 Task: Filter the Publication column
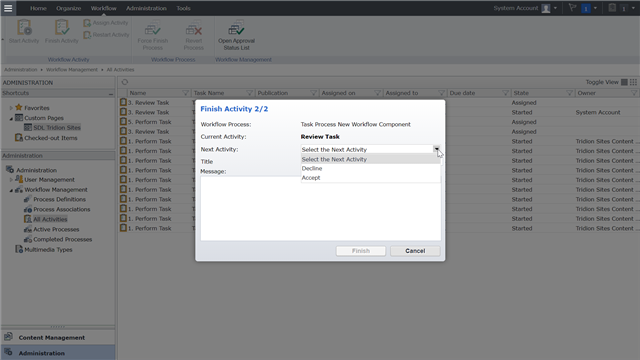(x=313, y=93)
